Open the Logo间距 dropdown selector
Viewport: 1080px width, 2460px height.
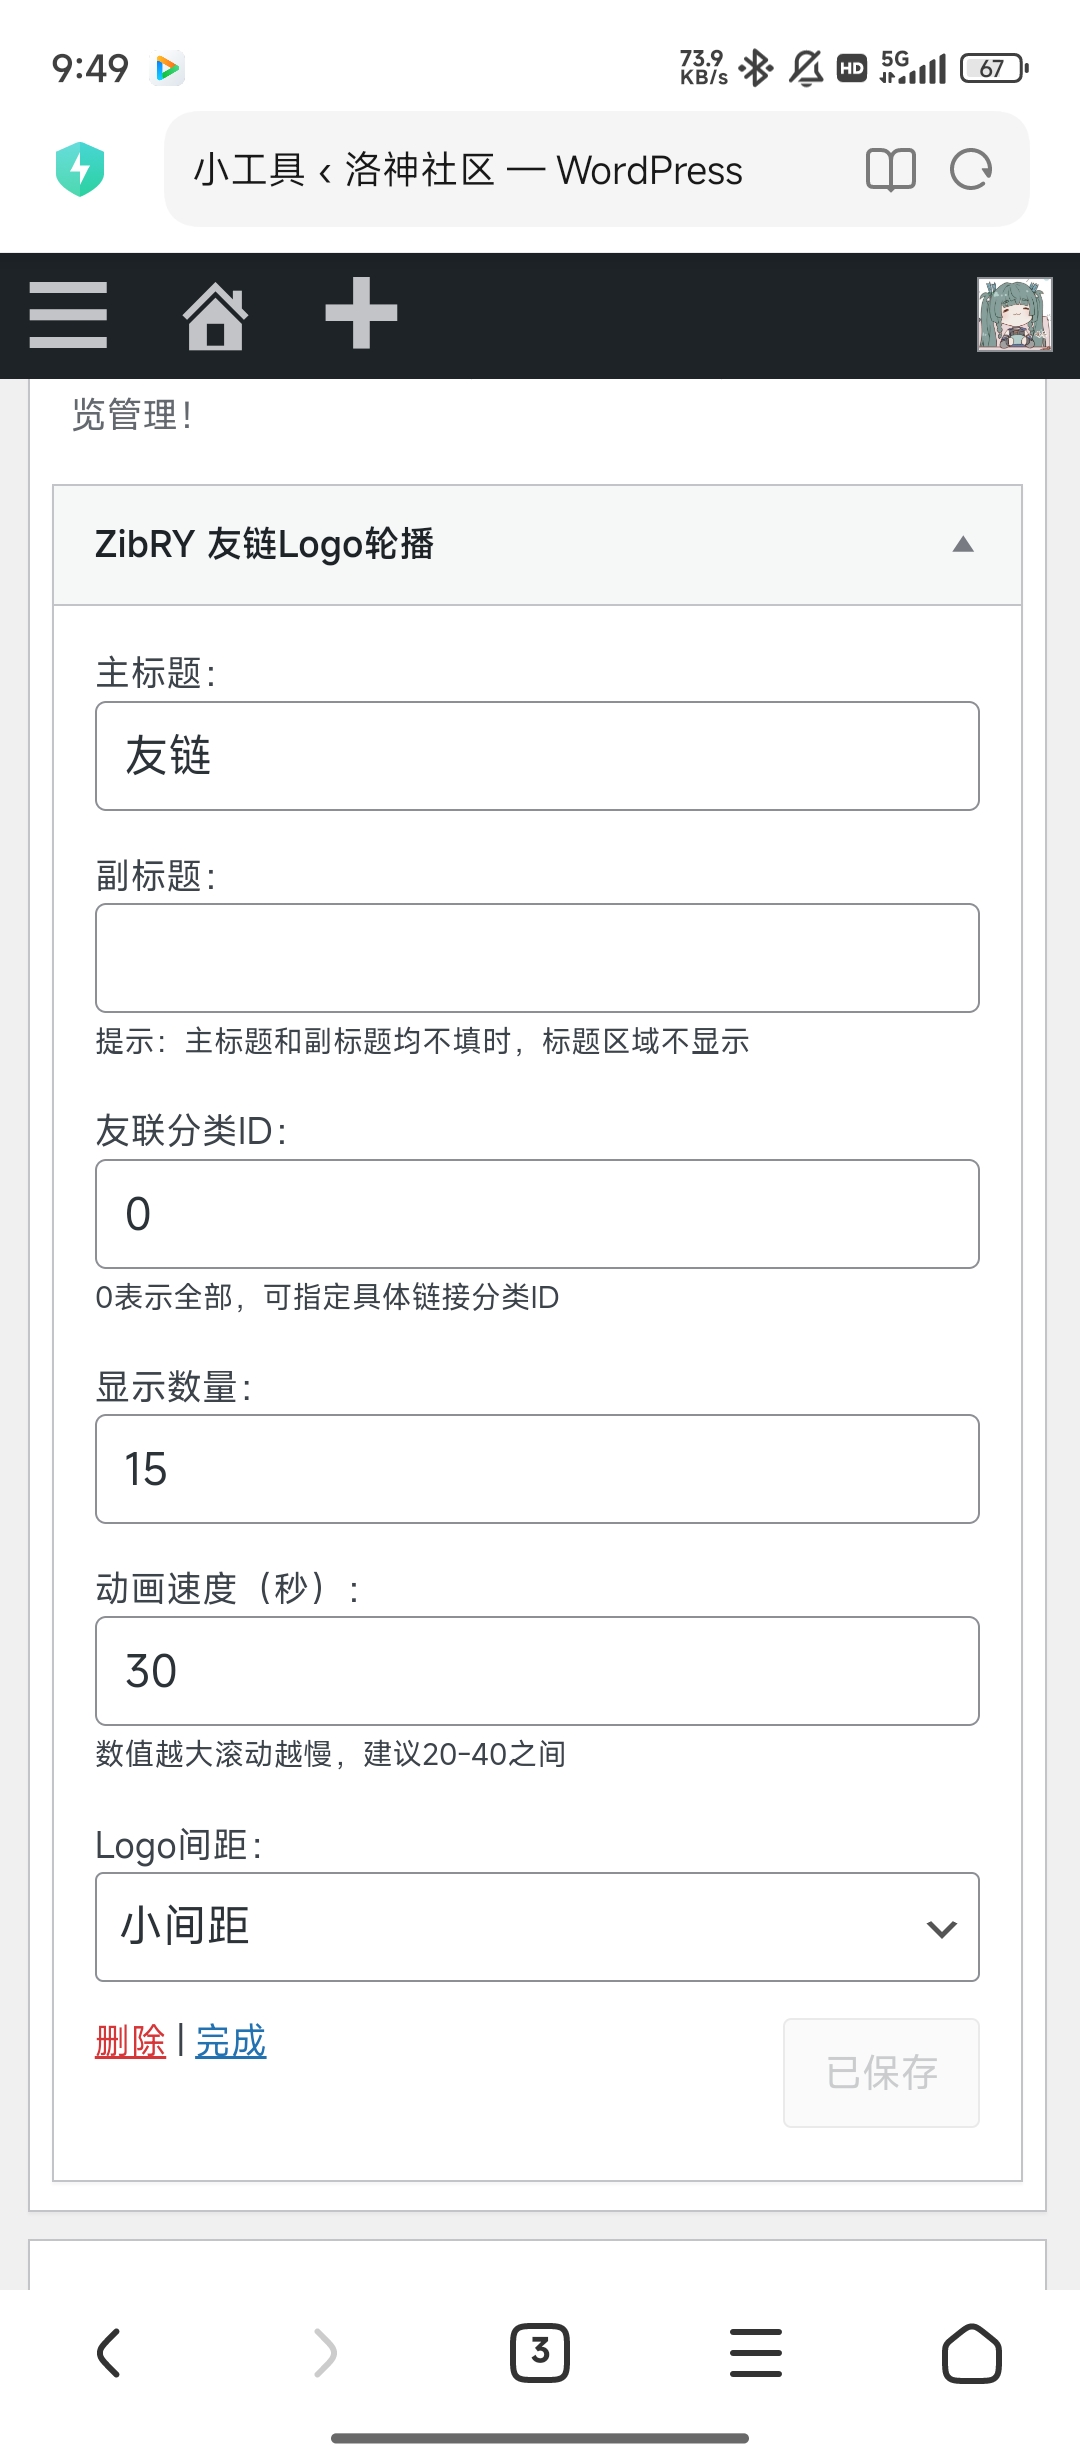coord(536,1927)
